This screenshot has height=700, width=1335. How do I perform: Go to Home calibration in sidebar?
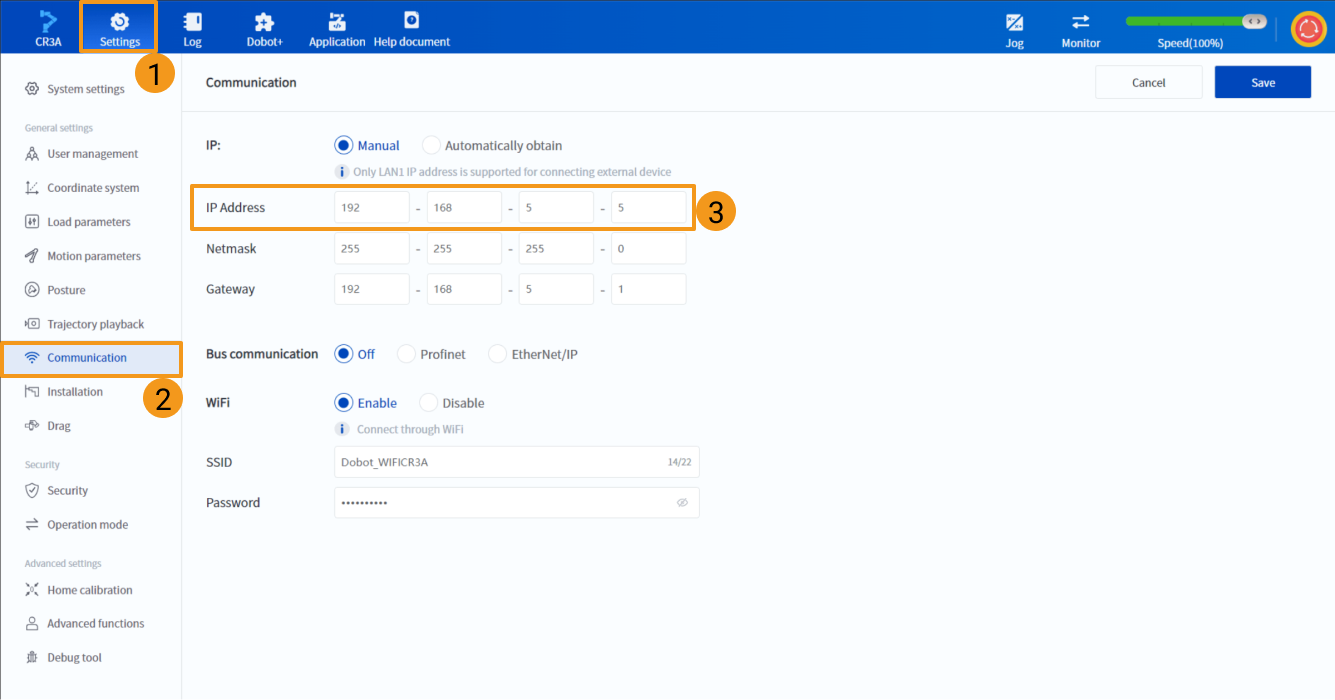pyautogui.click(x=89, y=590)
